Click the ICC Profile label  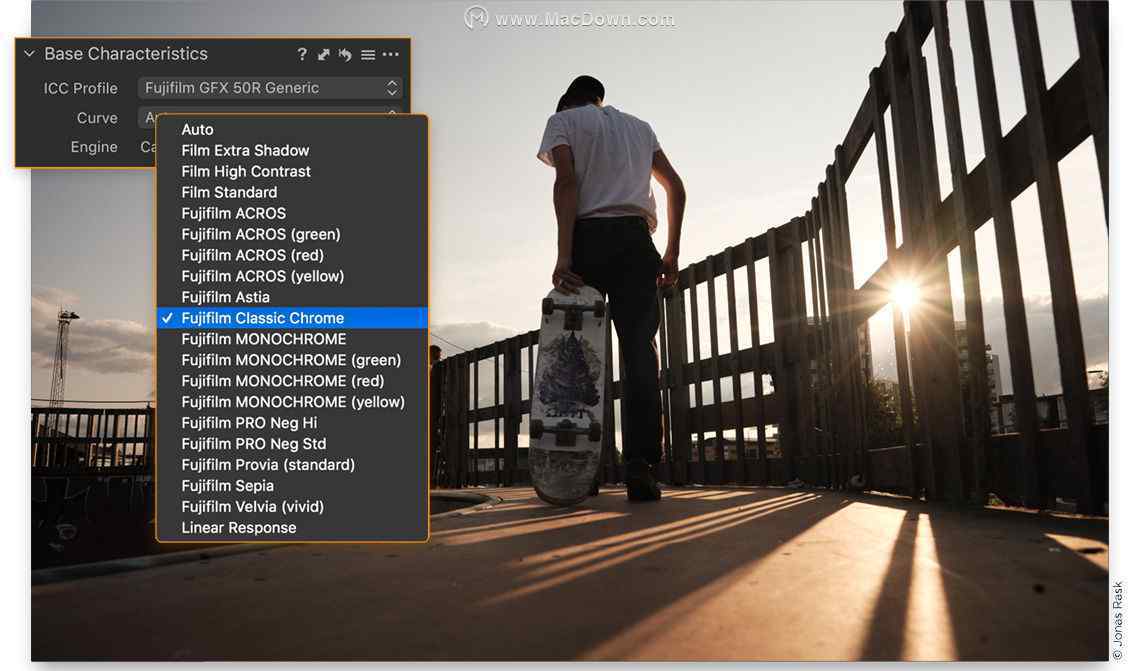(80, 88)
